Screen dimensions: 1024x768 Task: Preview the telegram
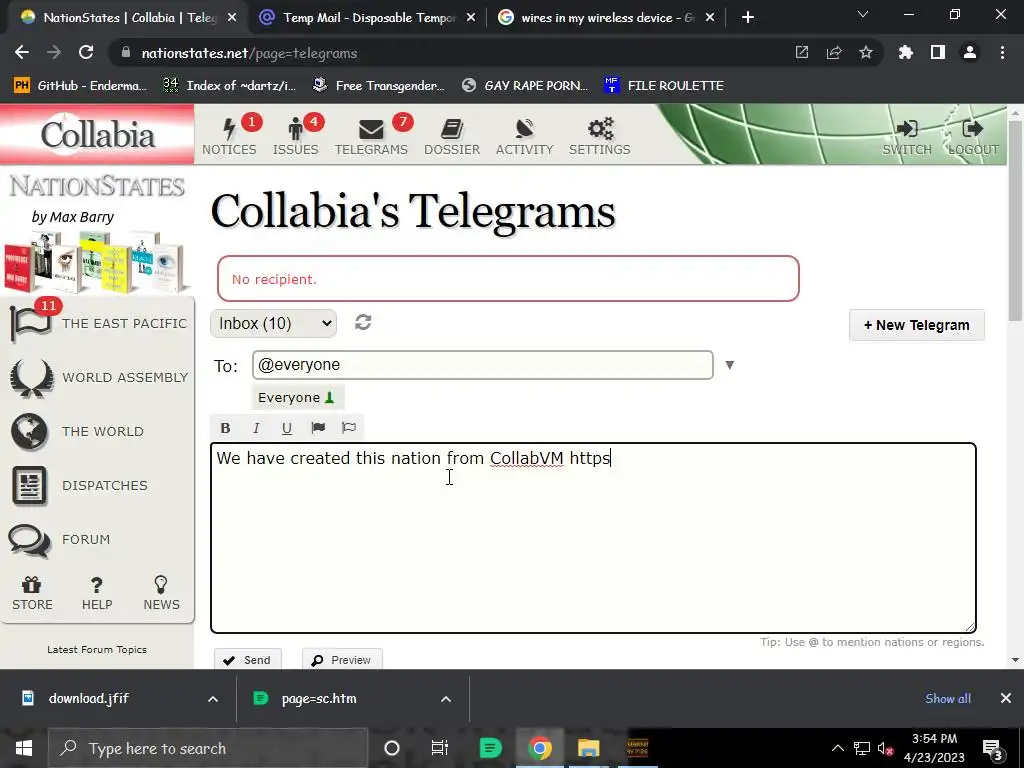point(342,660)
